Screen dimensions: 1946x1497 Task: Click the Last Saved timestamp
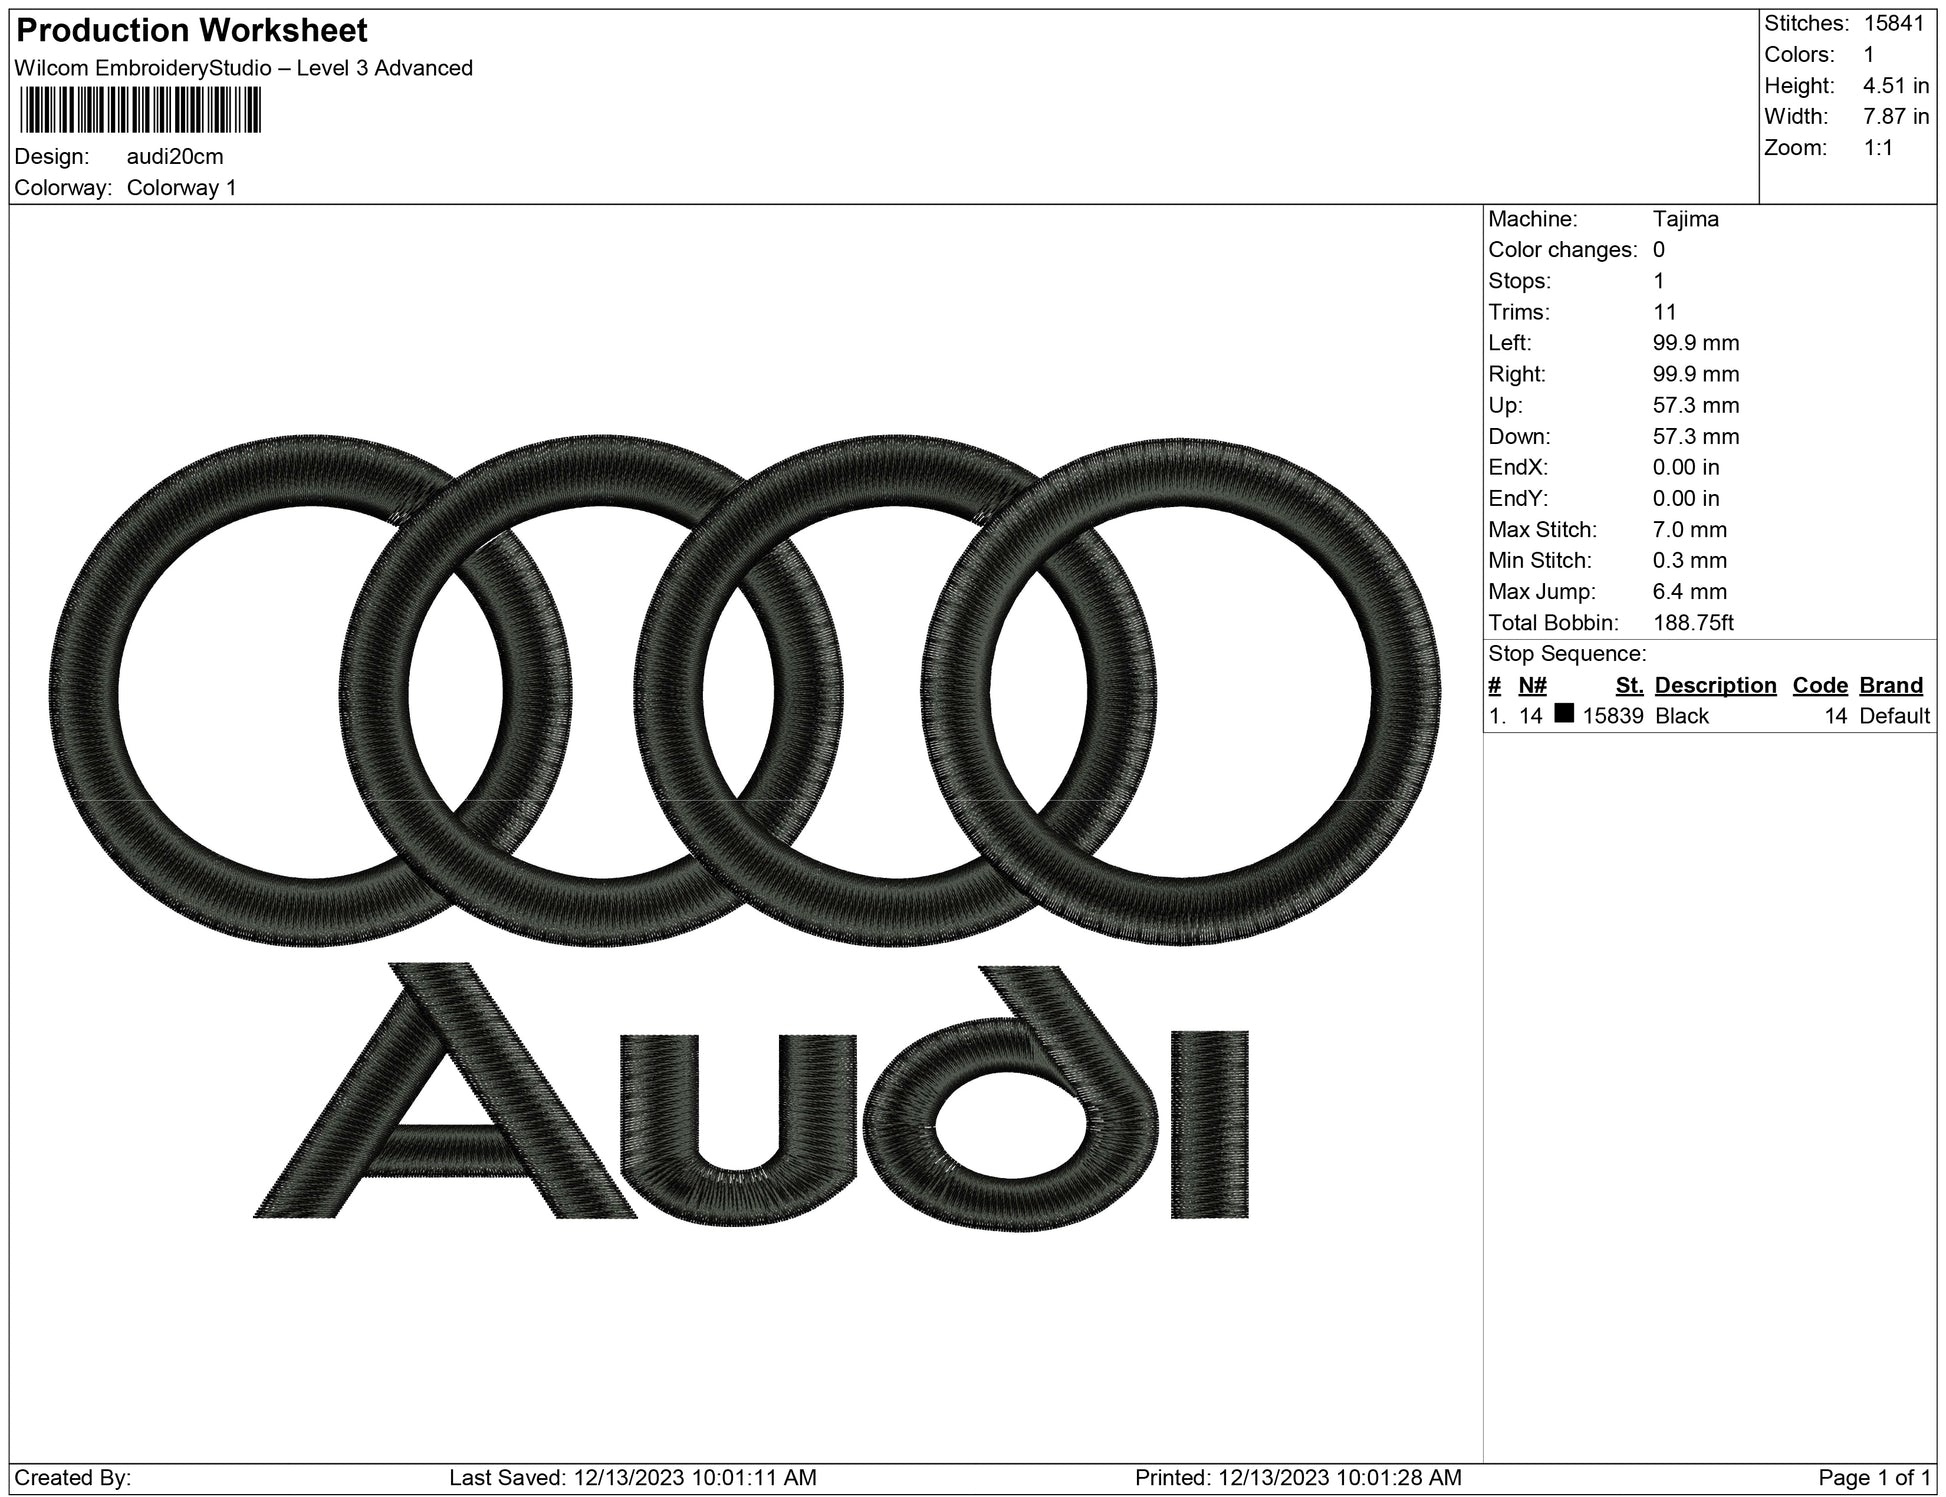pos(633,1477)
